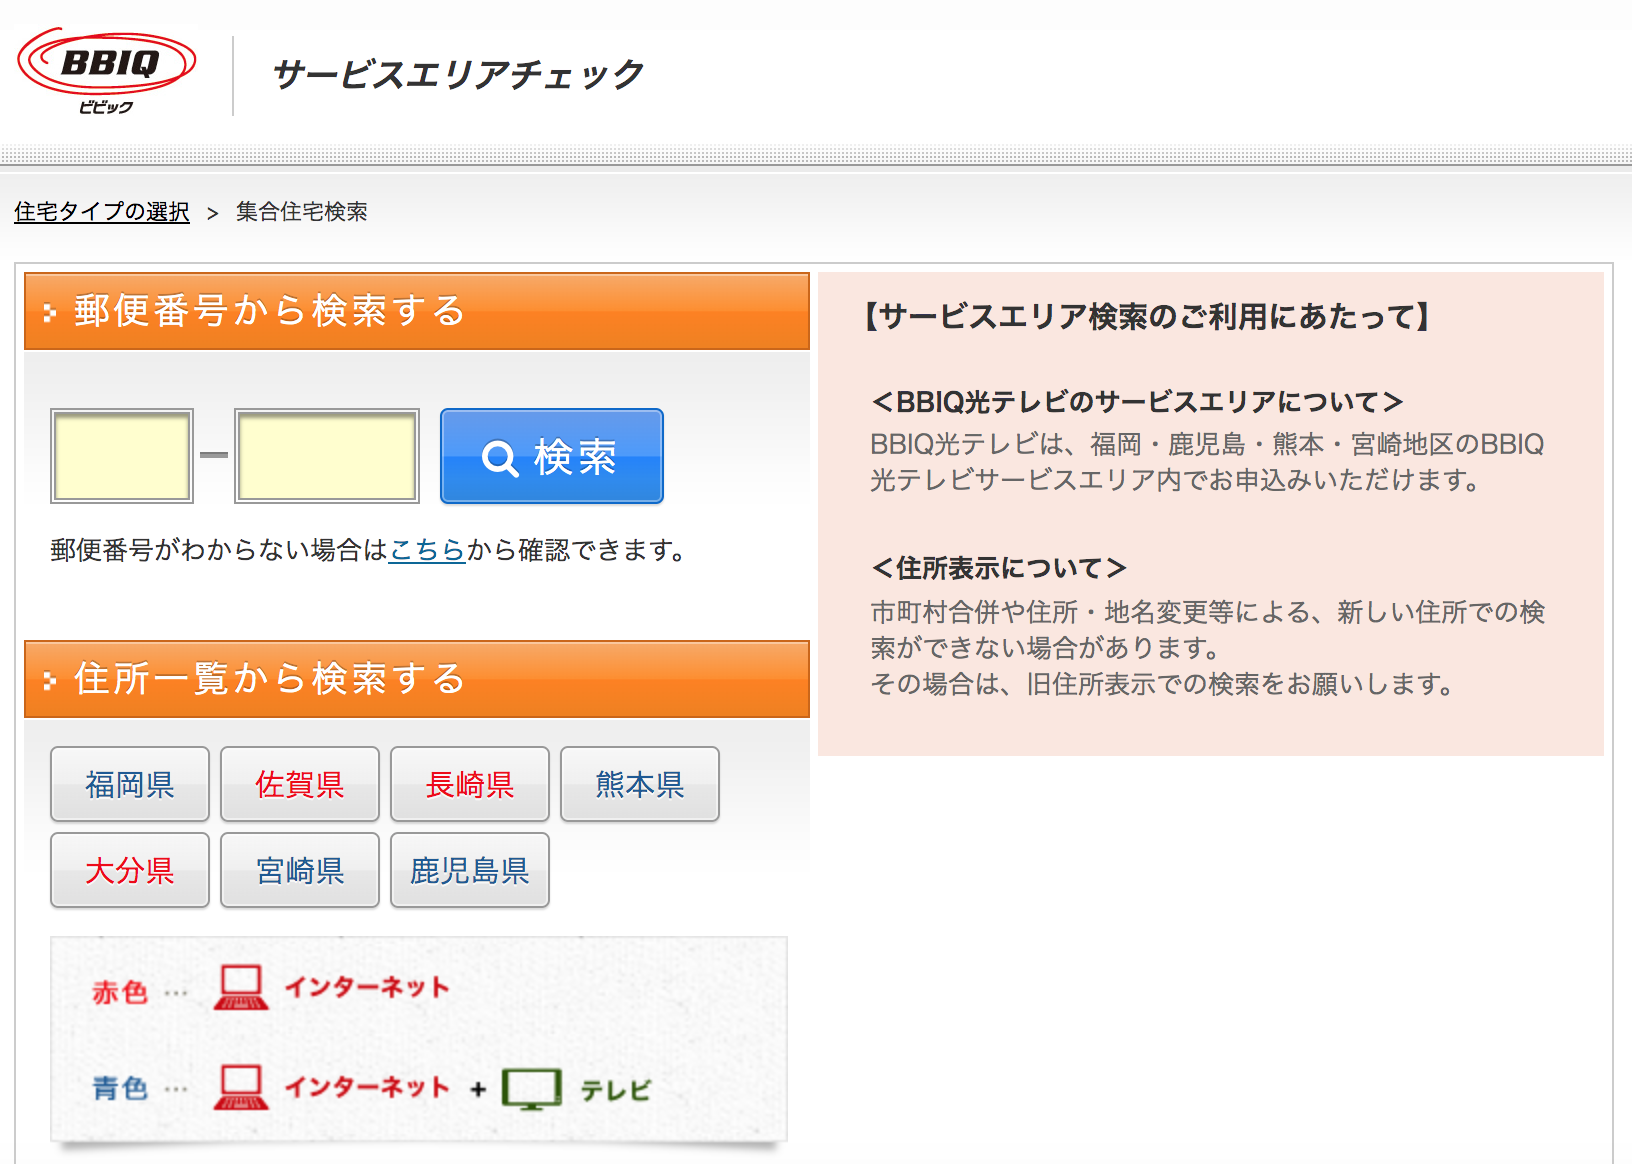Focus the second postal code input box
This screenshot has width=1632, height=1164.
pos(327,456)
